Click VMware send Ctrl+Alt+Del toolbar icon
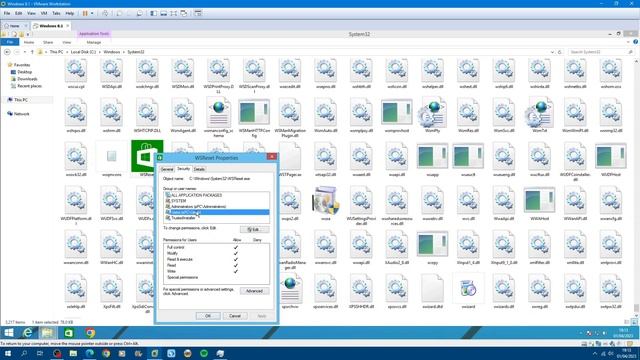The width and height of the screenshot is (640, 360). (x=105, y=13)
